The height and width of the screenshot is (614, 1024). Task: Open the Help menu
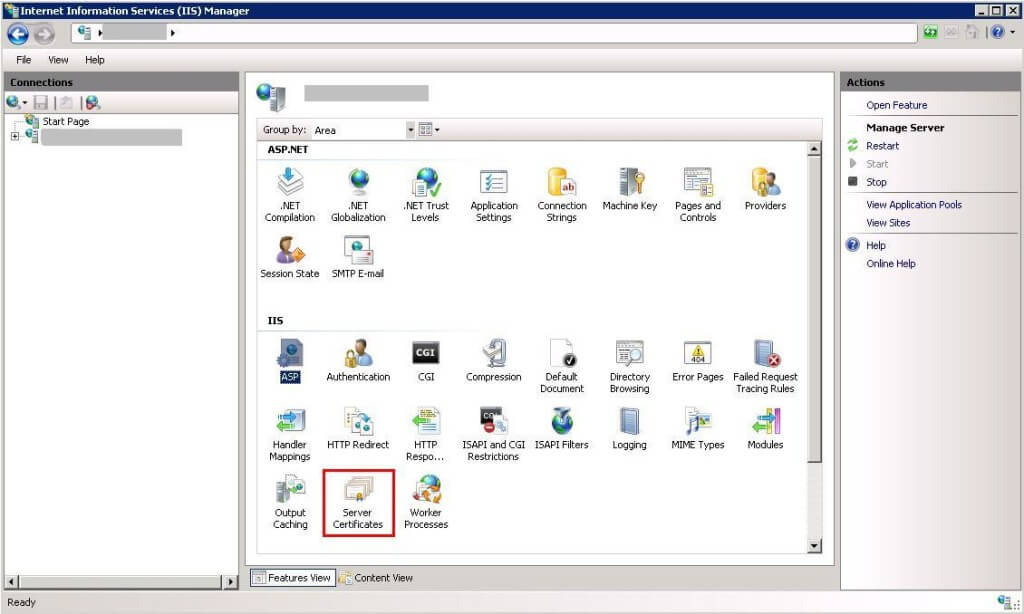point(95,59)
